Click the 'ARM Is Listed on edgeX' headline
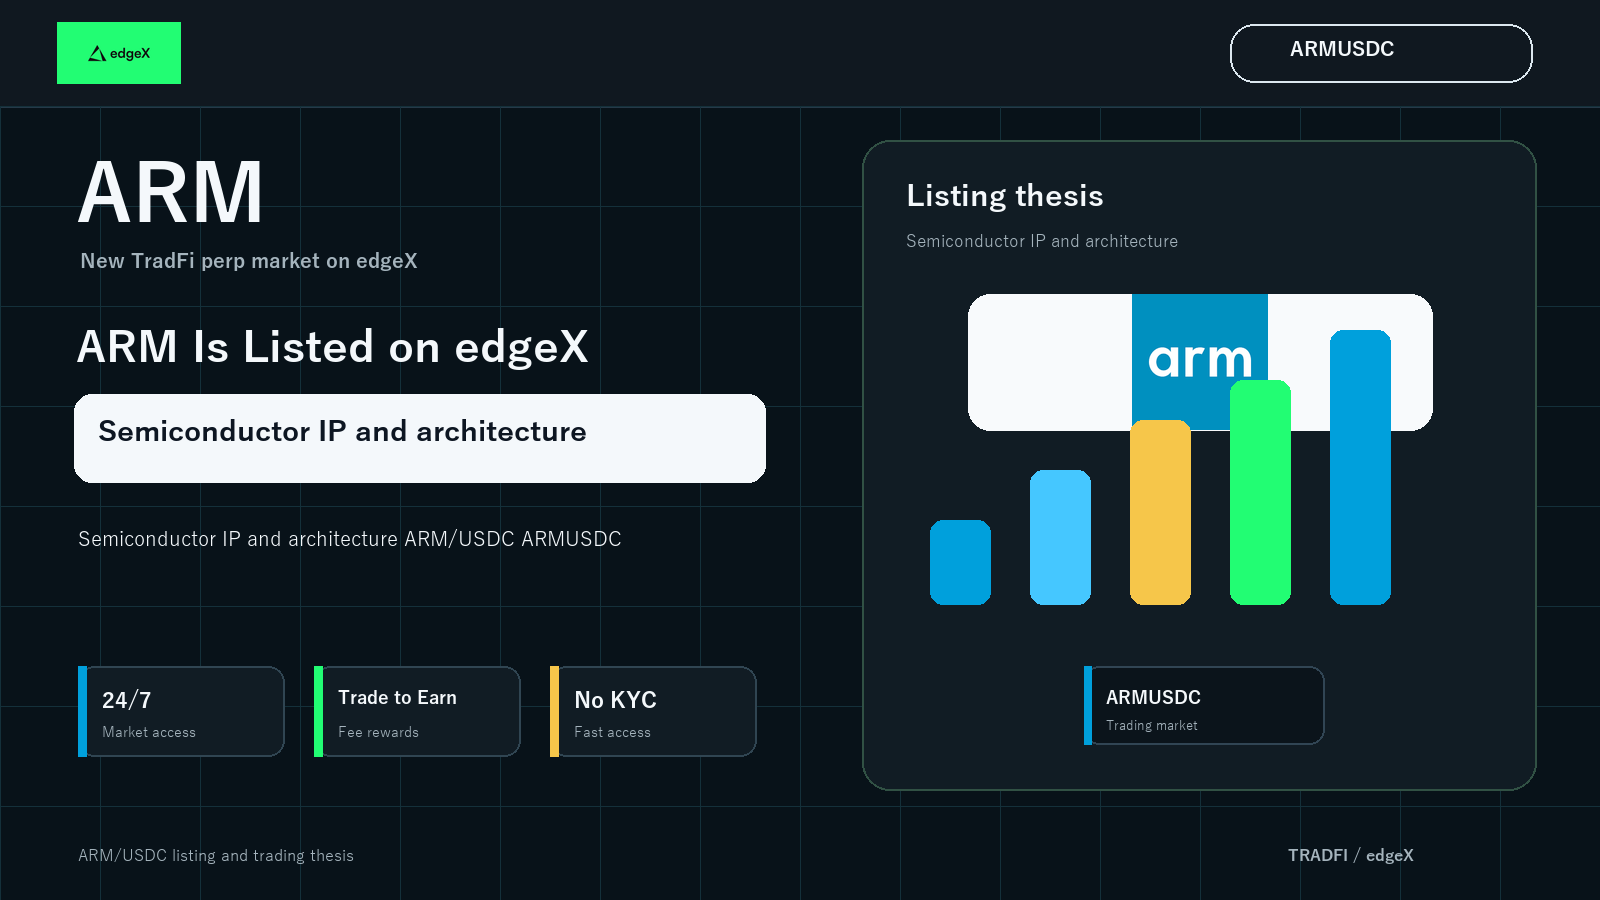 333,347
